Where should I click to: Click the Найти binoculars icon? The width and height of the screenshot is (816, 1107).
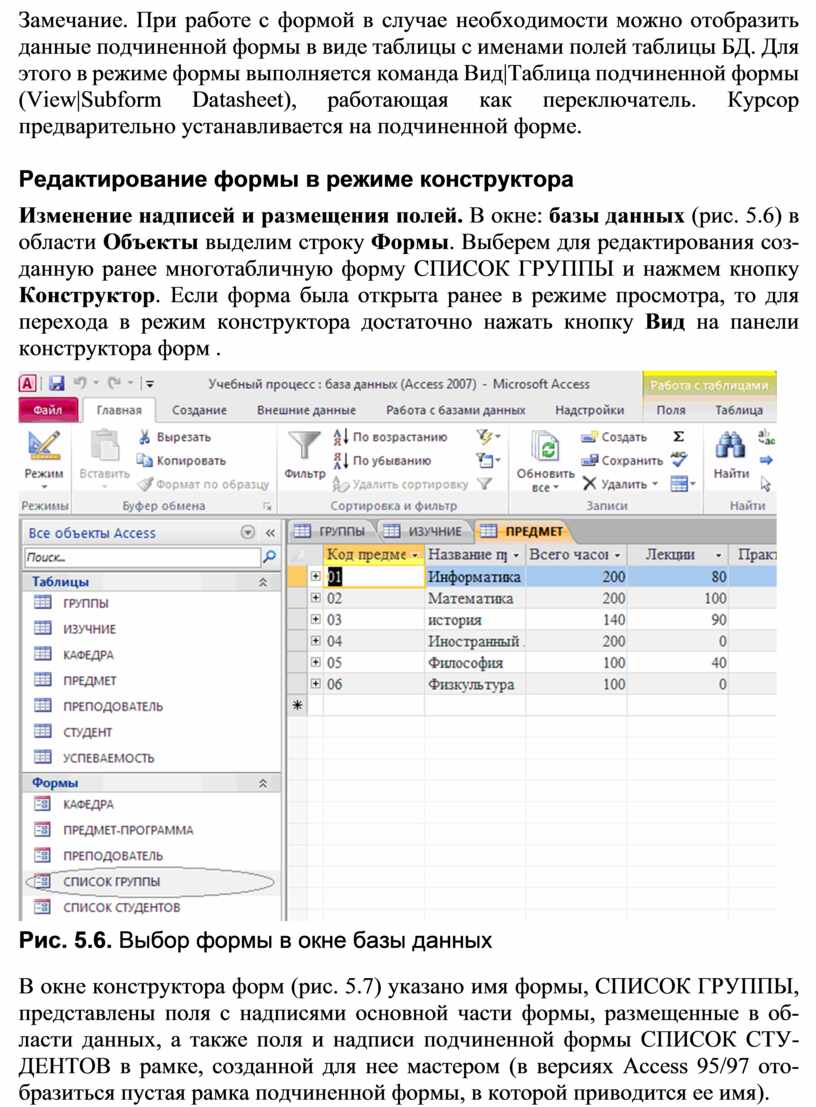point(731,446)
